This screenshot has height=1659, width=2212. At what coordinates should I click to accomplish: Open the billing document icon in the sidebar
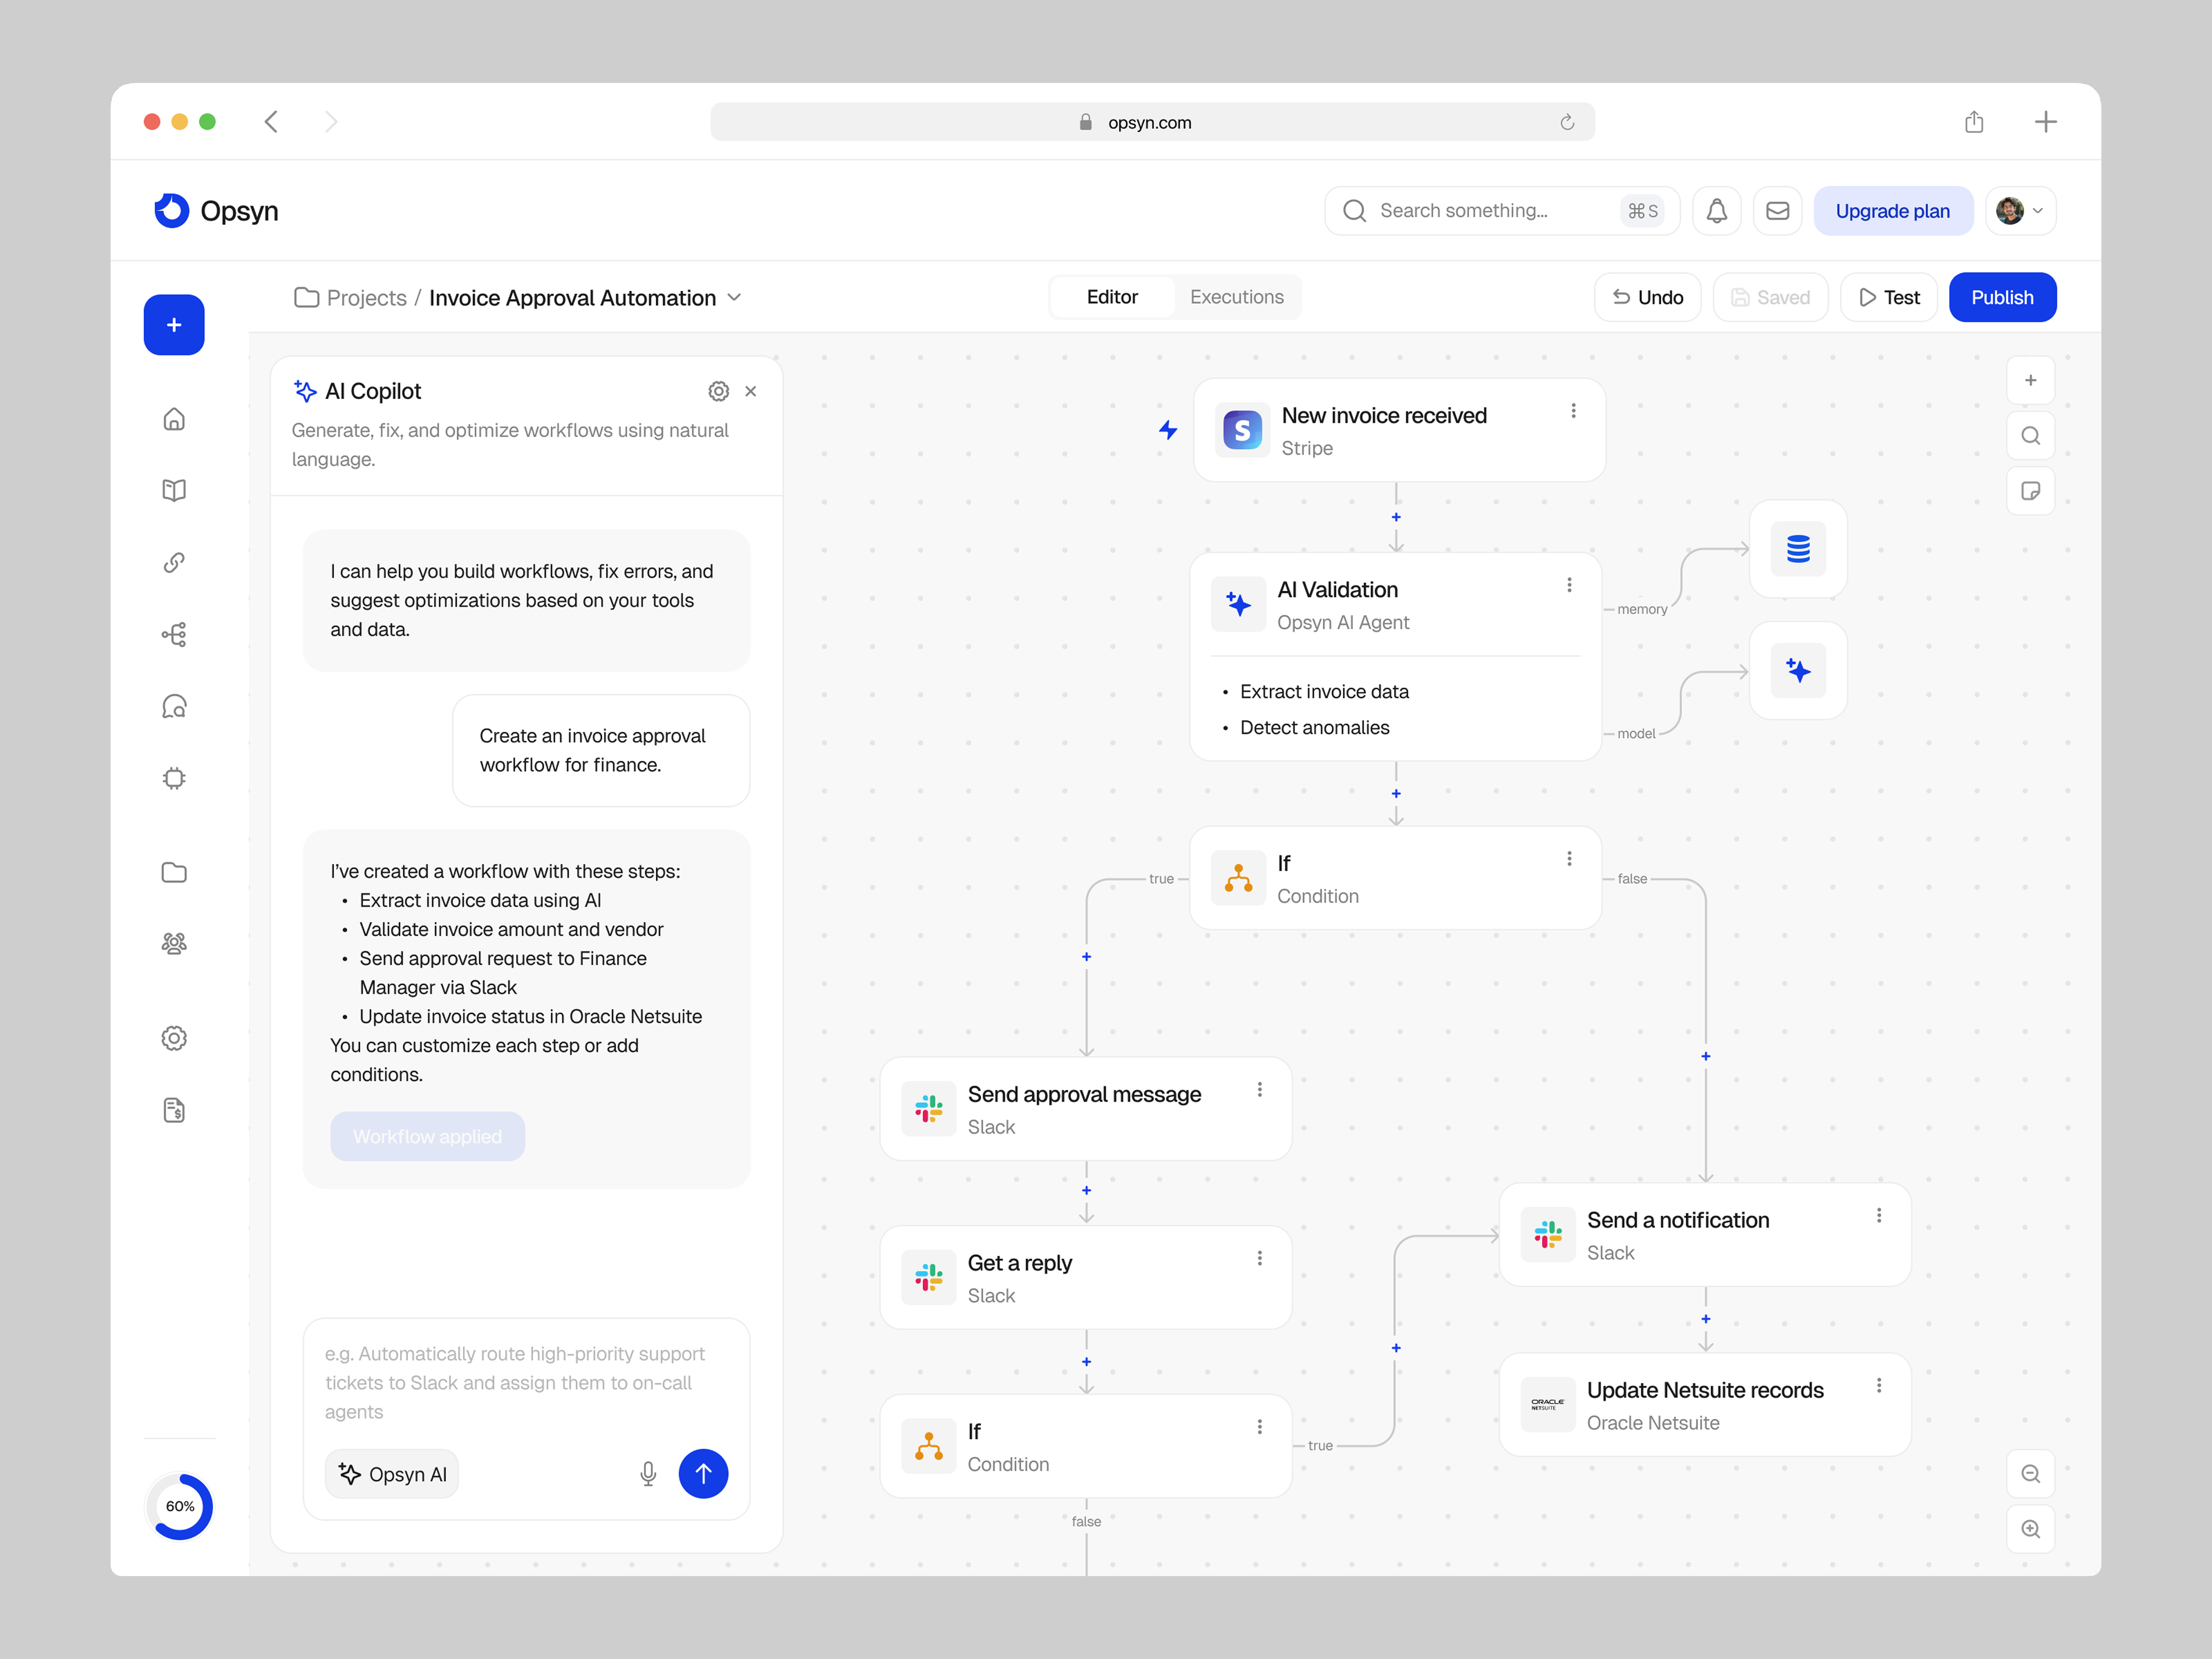pos(174,1110)
